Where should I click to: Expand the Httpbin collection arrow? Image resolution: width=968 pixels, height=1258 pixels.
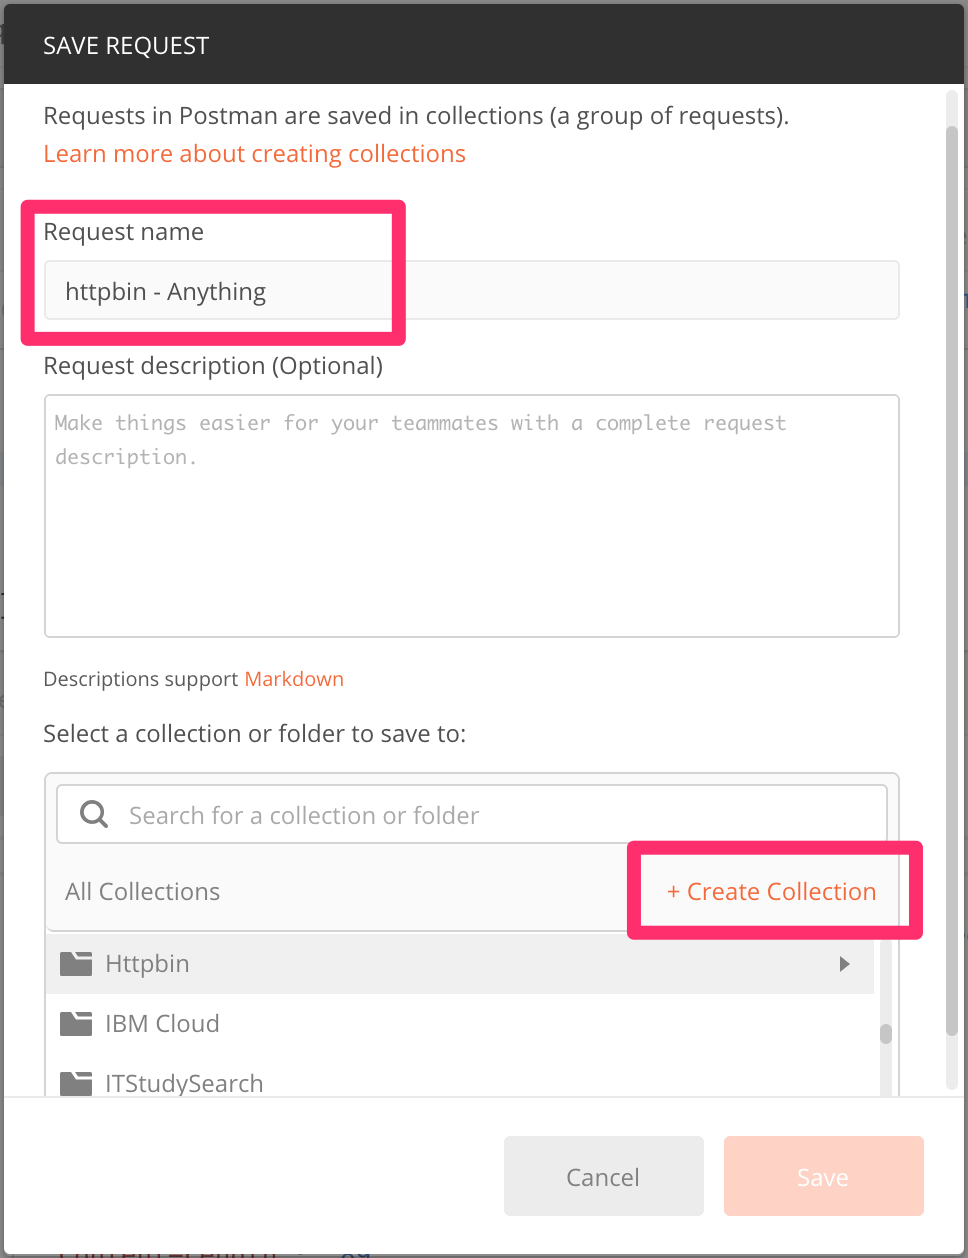point(845,964)
